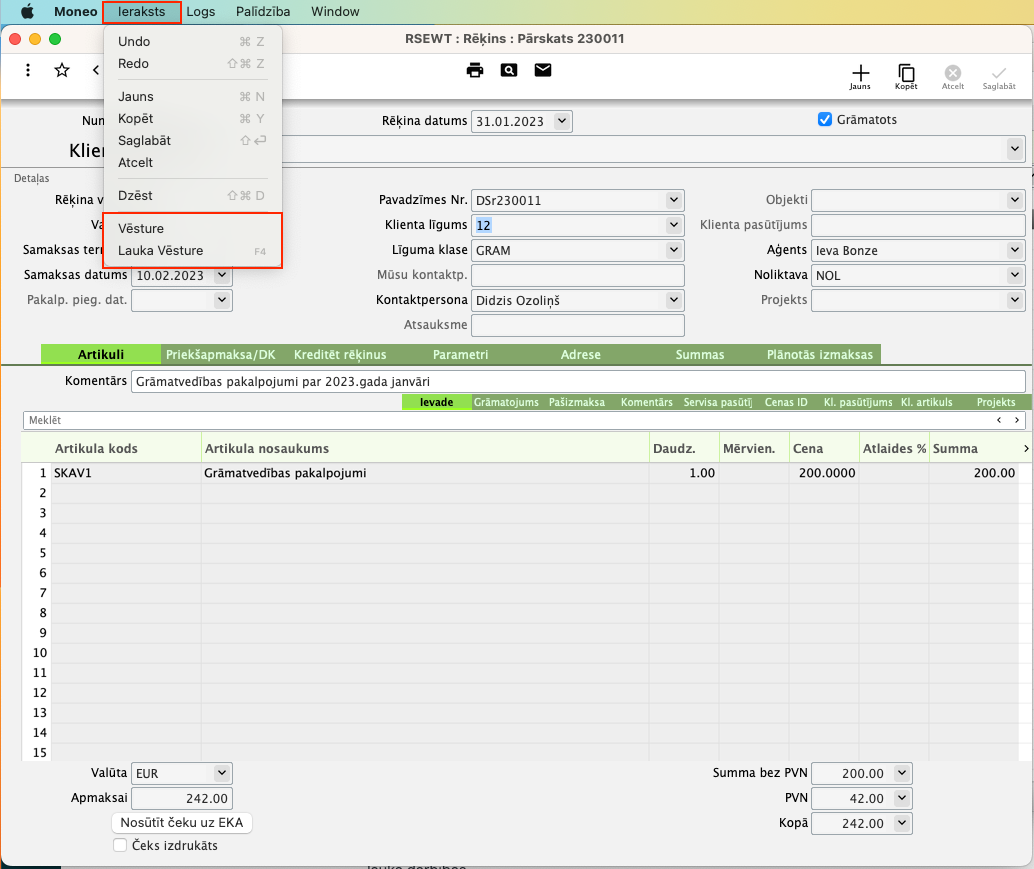The height and width of the screenshot is (869, 1034).
Task: Toggle the Grāmatots checkbox
Action: coord(824,119)
